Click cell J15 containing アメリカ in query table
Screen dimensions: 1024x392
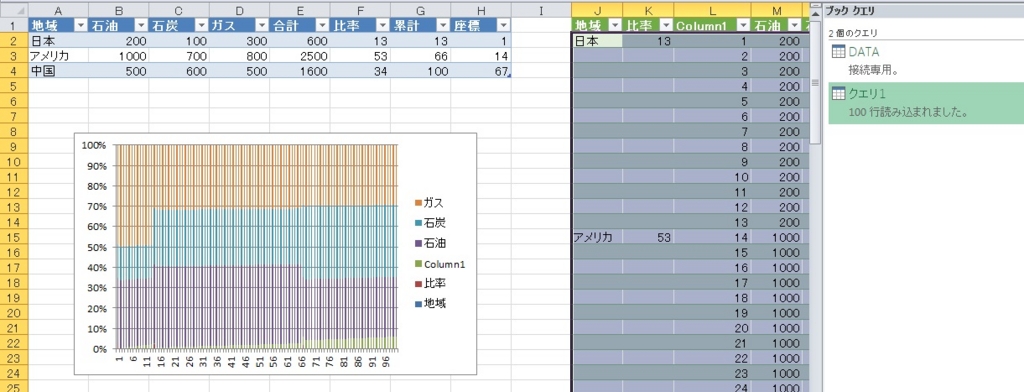(x=597, y=237)
